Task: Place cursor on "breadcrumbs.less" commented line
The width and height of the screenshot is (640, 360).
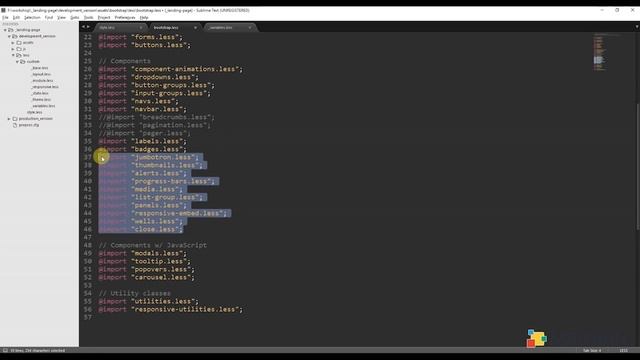Action: tap(156, 117)
